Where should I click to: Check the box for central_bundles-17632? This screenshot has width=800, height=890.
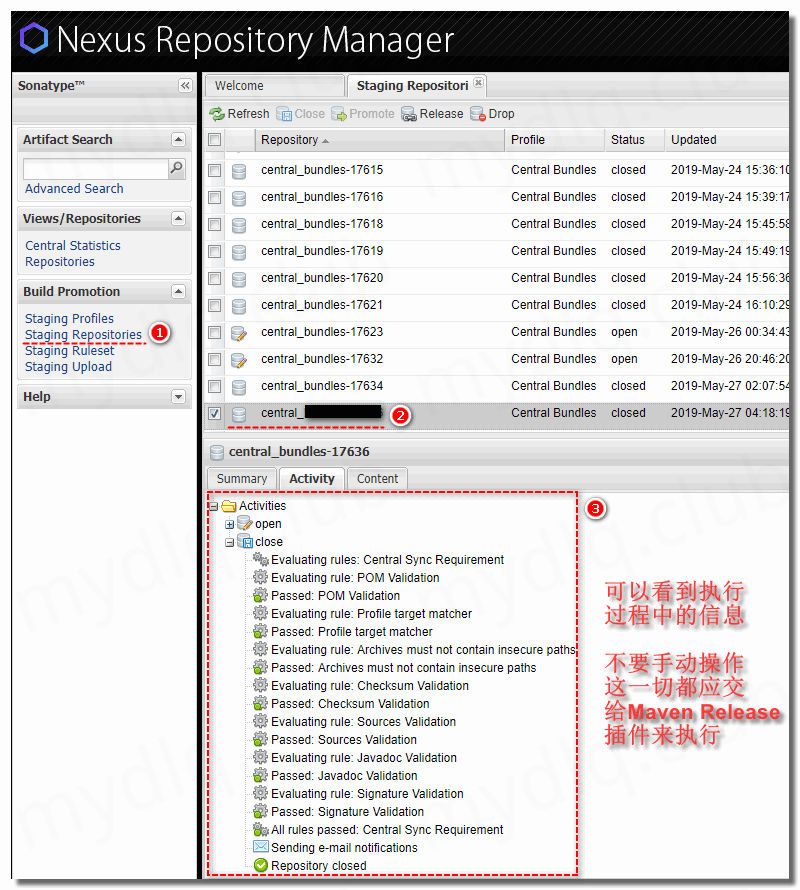point(215,359)
